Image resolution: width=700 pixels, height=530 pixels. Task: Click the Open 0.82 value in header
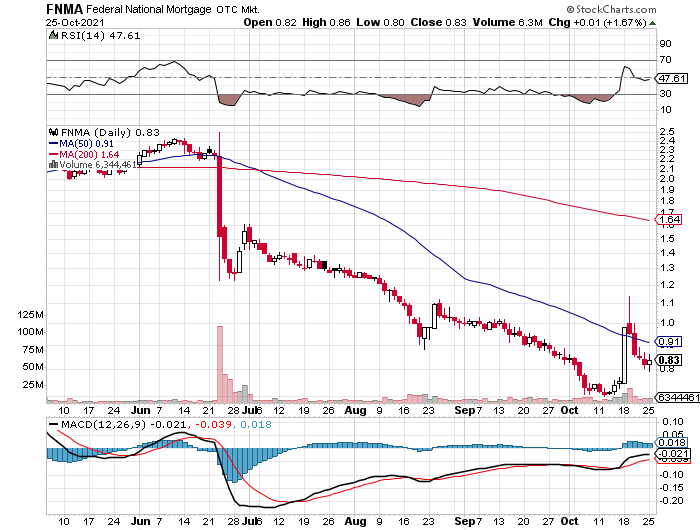click(270, 22)
